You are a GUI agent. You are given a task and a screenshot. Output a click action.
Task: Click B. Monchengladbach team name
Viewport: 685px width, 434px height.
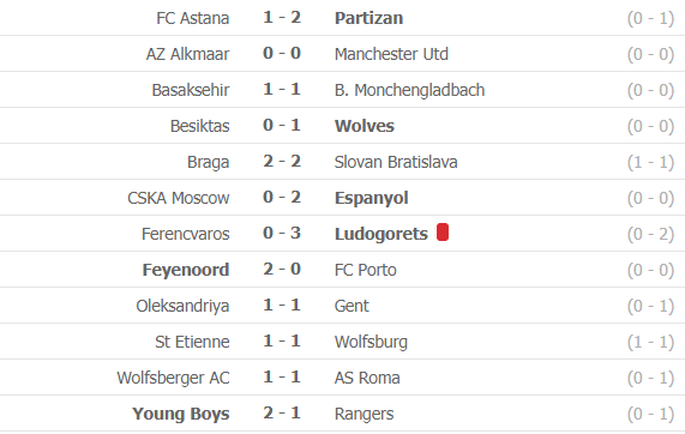(x=410, y=90)
